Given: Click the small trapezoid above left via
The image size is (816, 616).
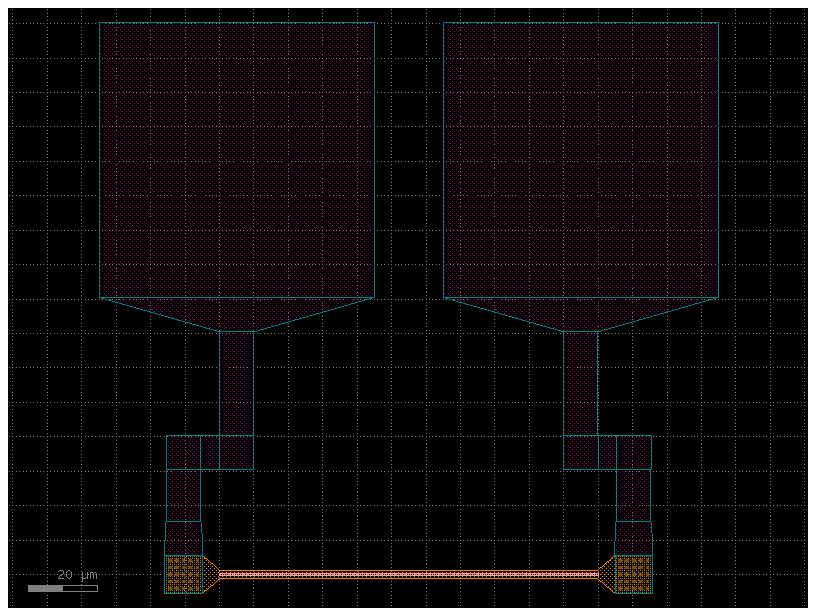Looking at the screenshot, I should pos(183,538).
